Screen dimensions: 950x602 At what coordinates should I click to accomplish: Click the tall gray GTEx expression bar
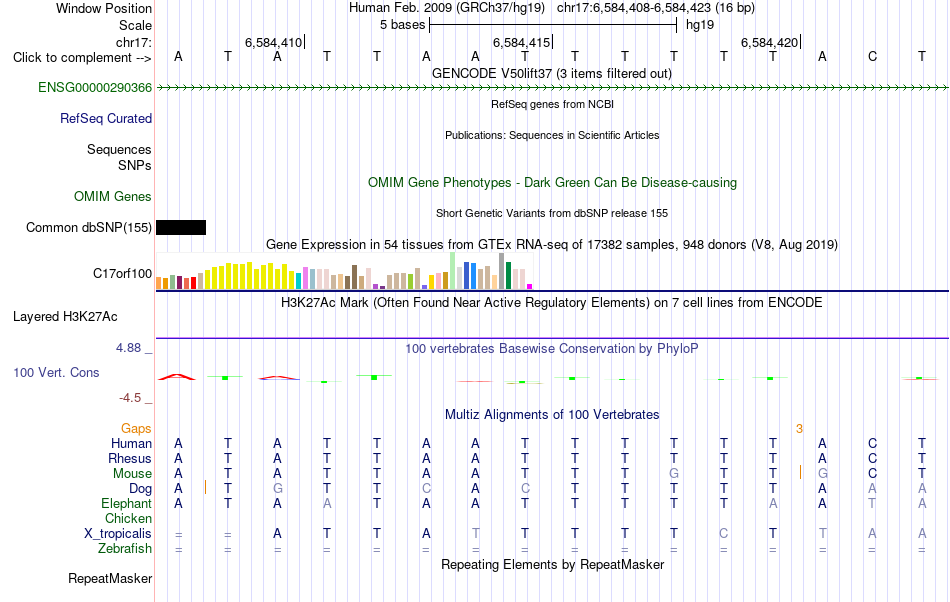(x=502, y=271)
